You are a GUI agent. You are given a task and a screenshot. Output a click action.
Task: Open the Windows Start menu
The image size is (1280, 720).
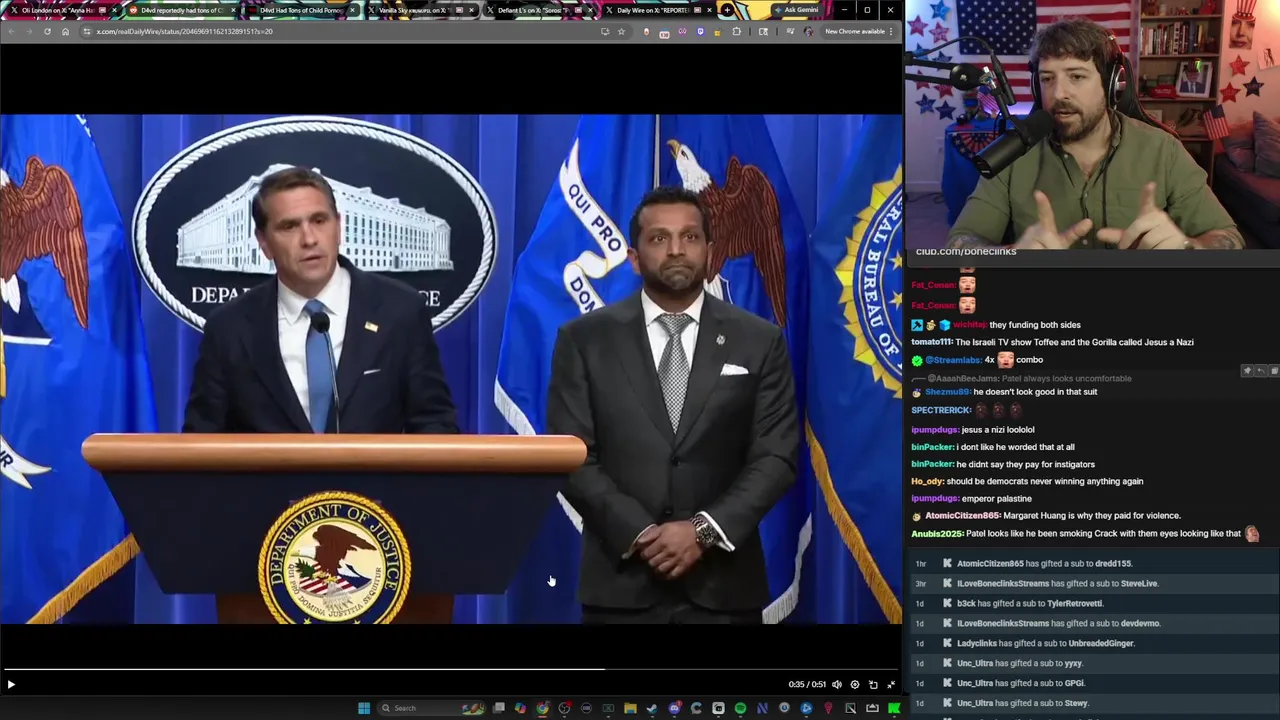(364, 708)
